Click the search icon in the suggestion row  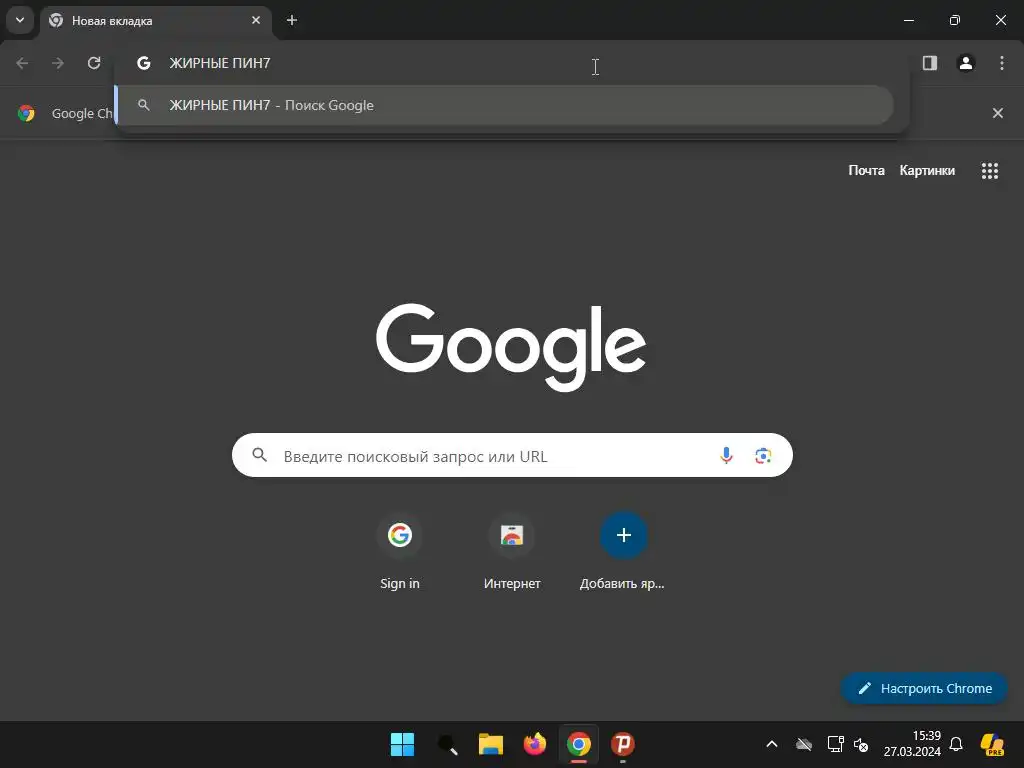click(144, 105)
